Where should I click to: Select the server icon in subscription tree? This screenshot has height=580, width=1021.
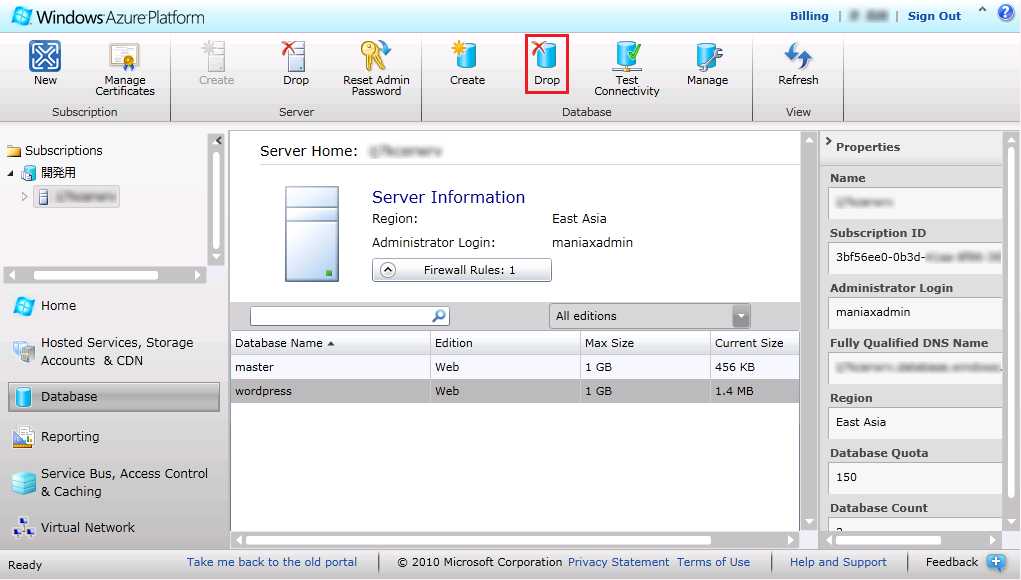[43, 197]
